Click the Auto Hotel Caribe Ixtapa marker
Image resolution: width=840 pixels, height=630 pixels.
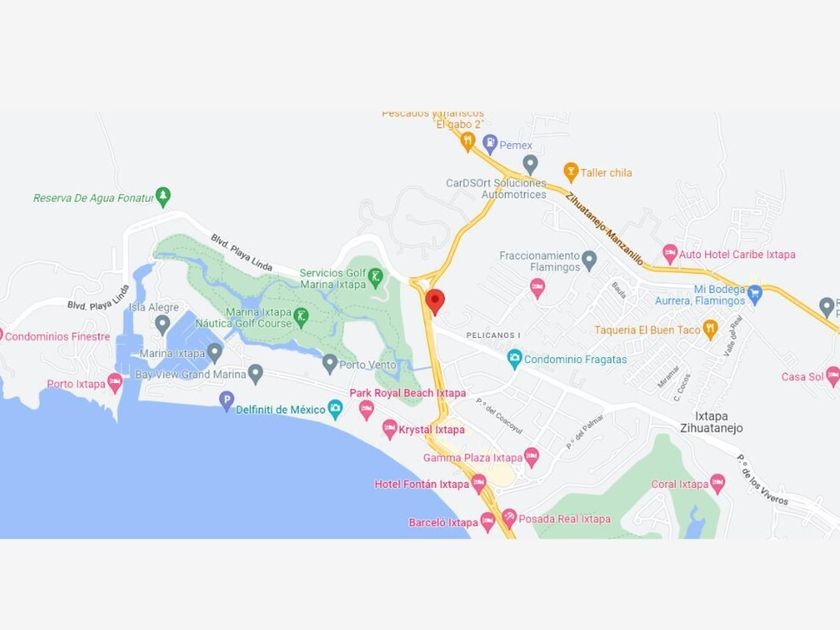pyautogui.click(x=670, y=254)
